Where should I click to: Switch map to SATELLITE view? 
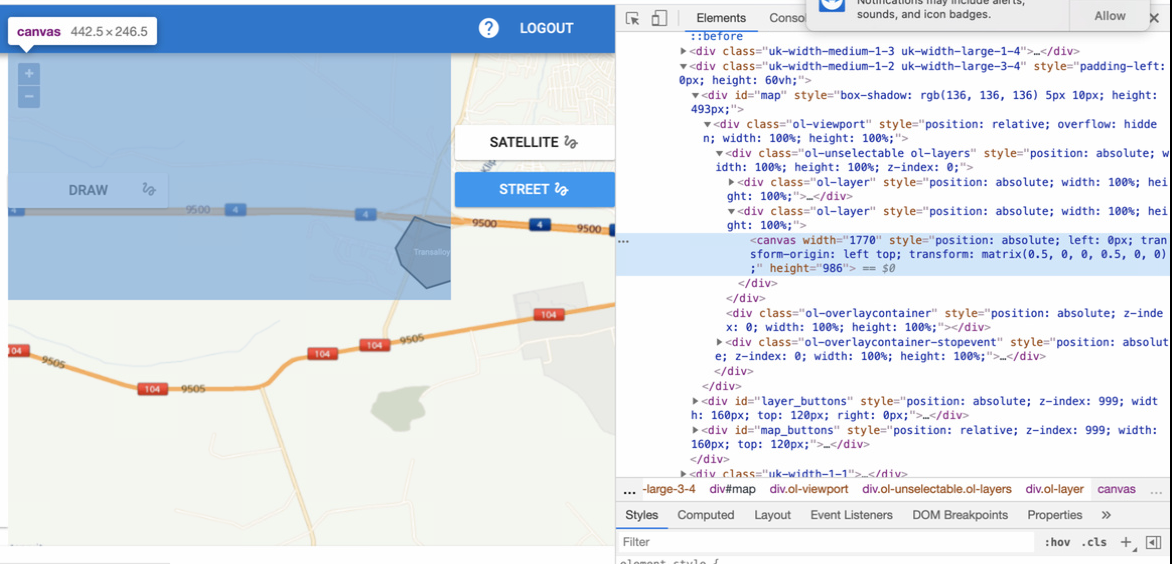pos(534,142)
